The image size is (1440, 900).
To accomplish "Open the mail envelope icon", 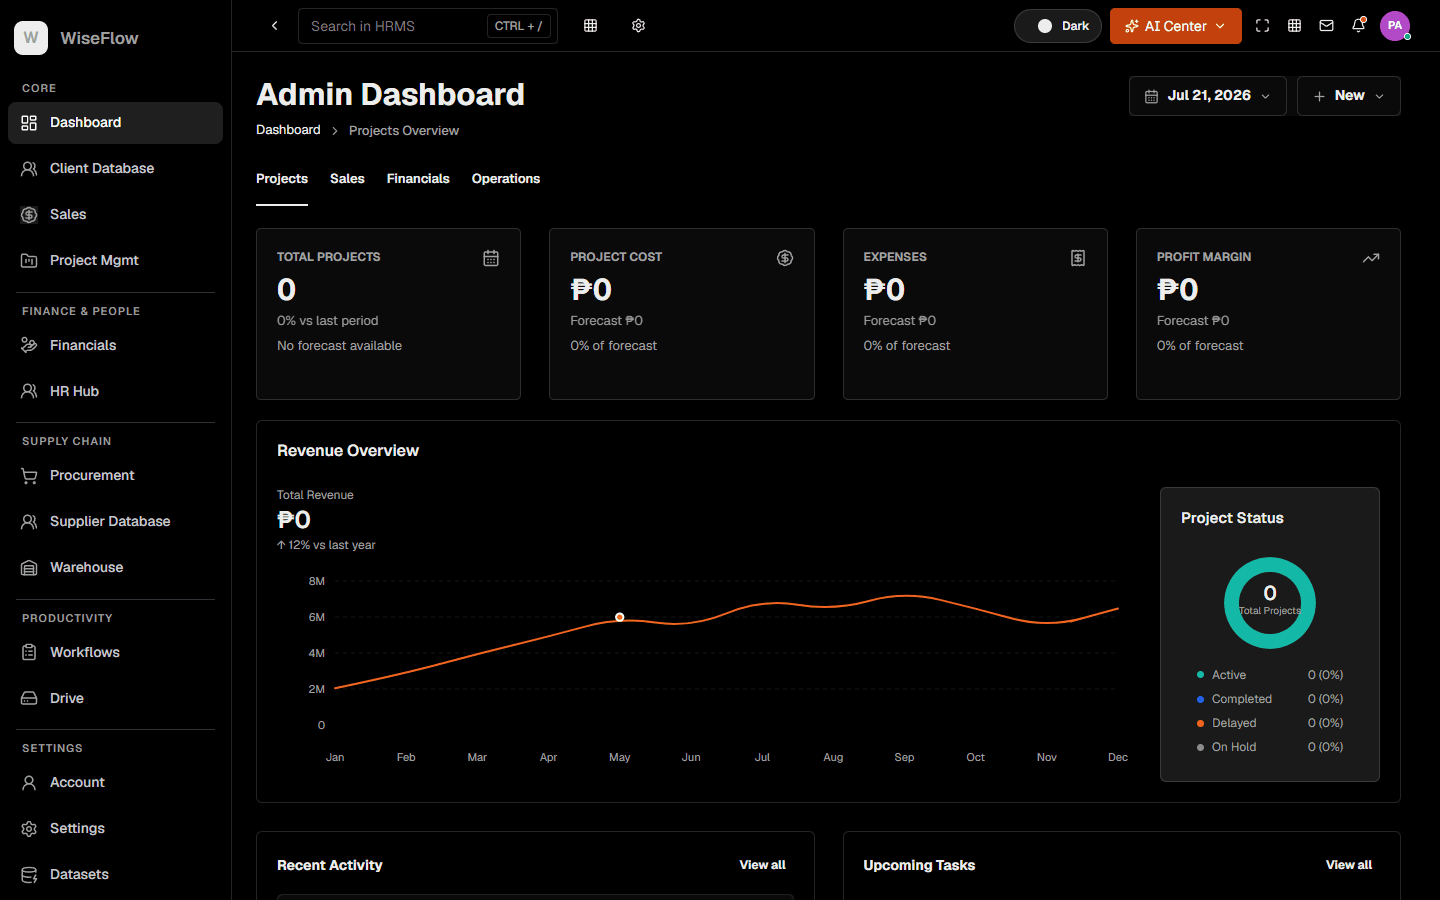I will tap(1326, 26).
